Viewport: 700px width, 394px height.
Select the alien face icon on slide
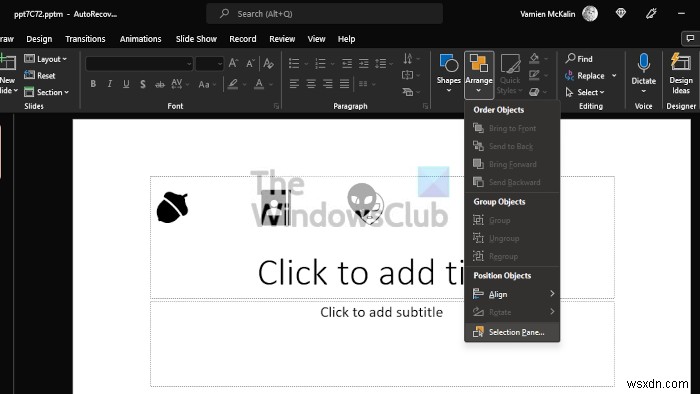(365, 203)
